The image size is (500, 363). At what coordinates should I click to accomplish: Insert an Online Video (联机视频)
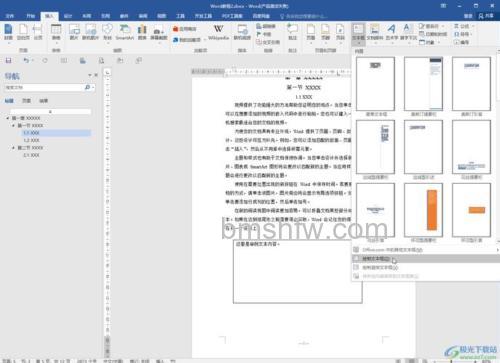click(x=242, y=33)
